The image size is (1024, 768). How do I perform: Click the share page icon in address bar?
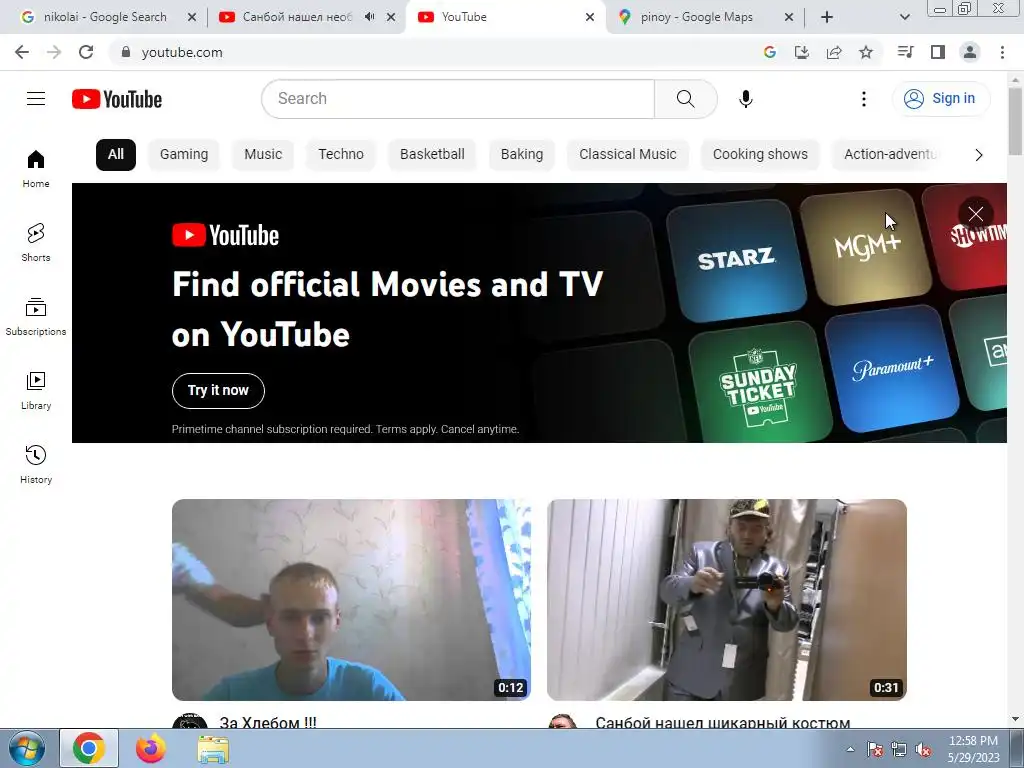point(834,52)
